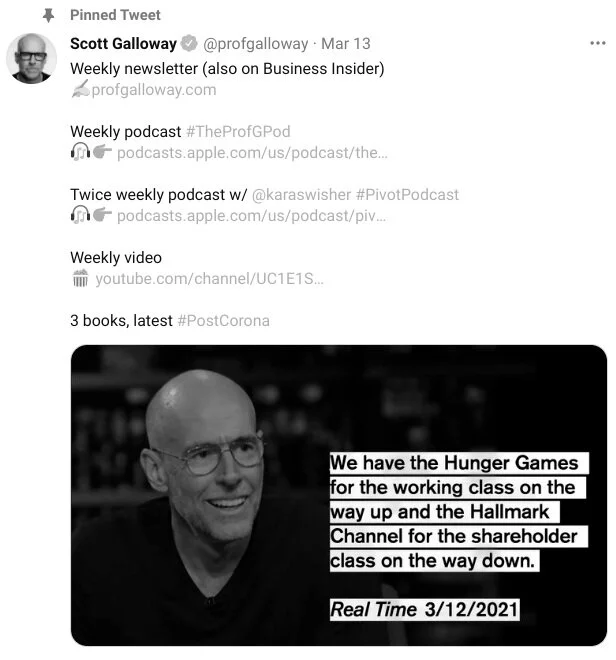Click the #PivotPodcast hashtag
This screenshot has height=660, width=616.
coord(407,195)
